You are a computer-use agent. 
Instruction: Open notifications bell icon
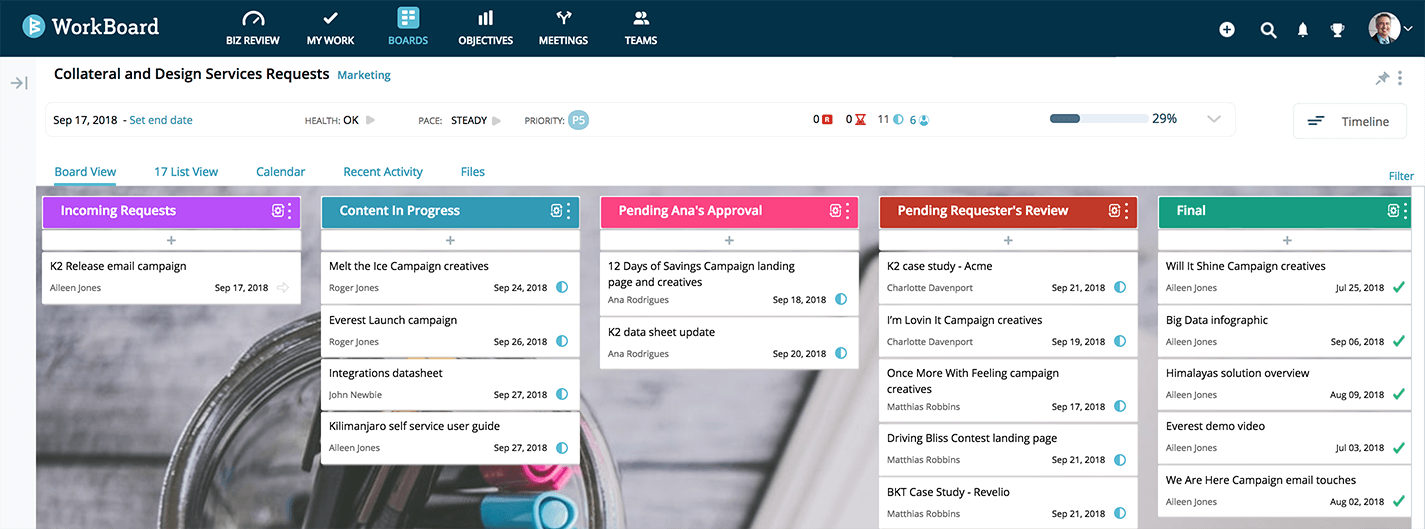tap(1303, 30)
